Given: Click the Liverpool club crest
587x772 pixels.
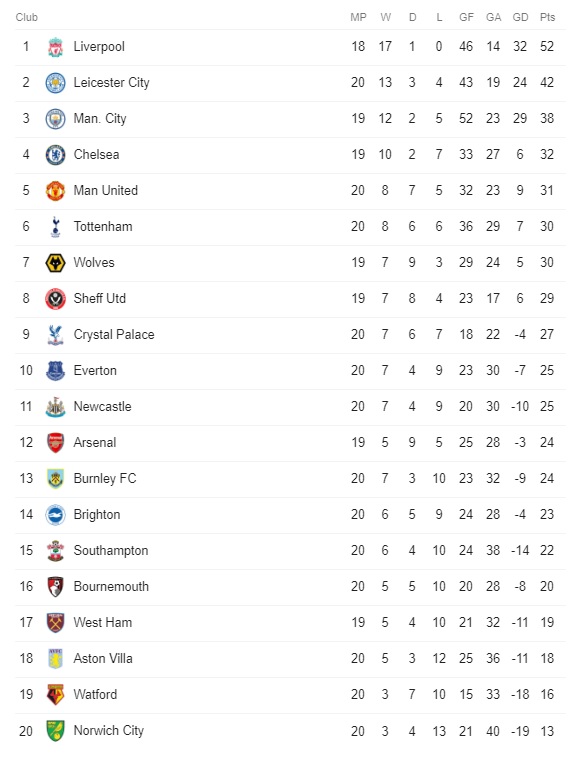Looking at the screenshot, I should pos(55,47).
